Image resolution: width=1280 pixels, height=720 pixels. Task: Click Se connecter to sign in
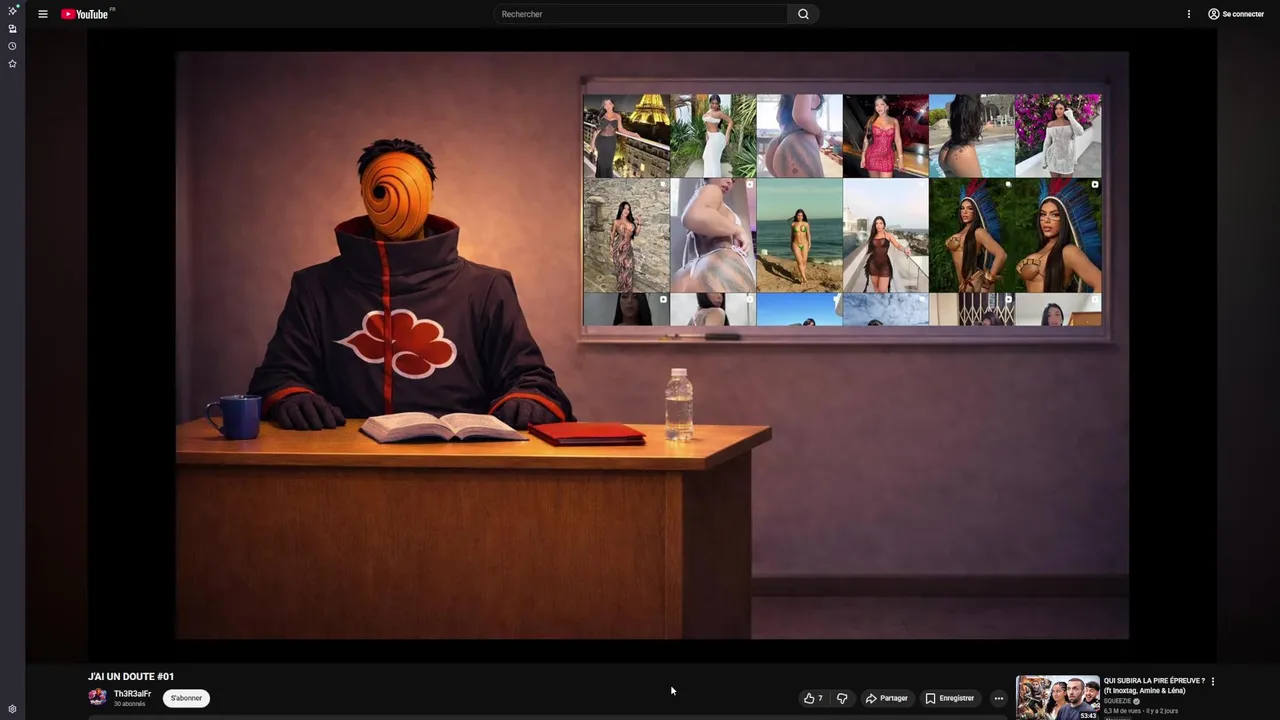coord(1236,14)
